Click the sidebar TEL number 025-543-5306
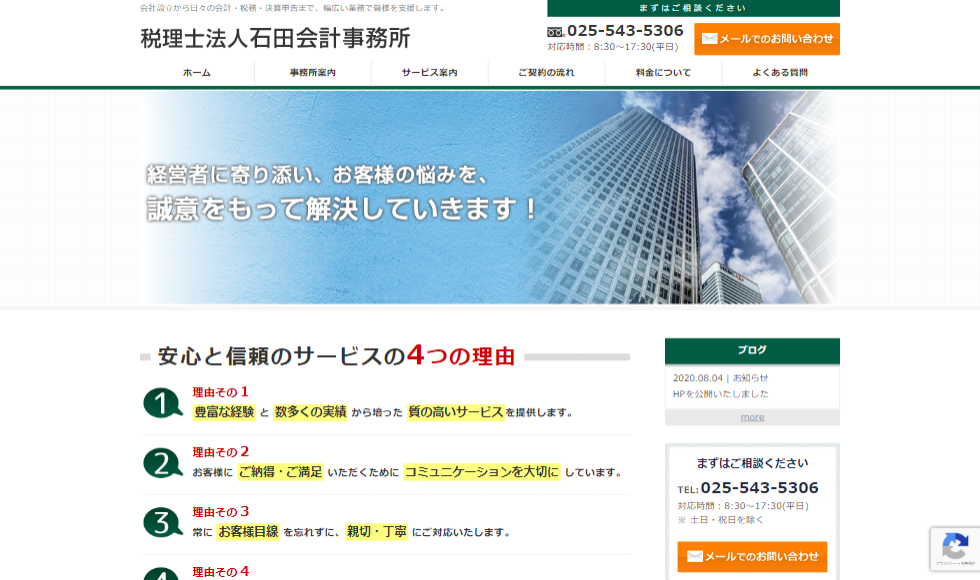The height and width of the screenshot is (580, 980). click(759, 488)
